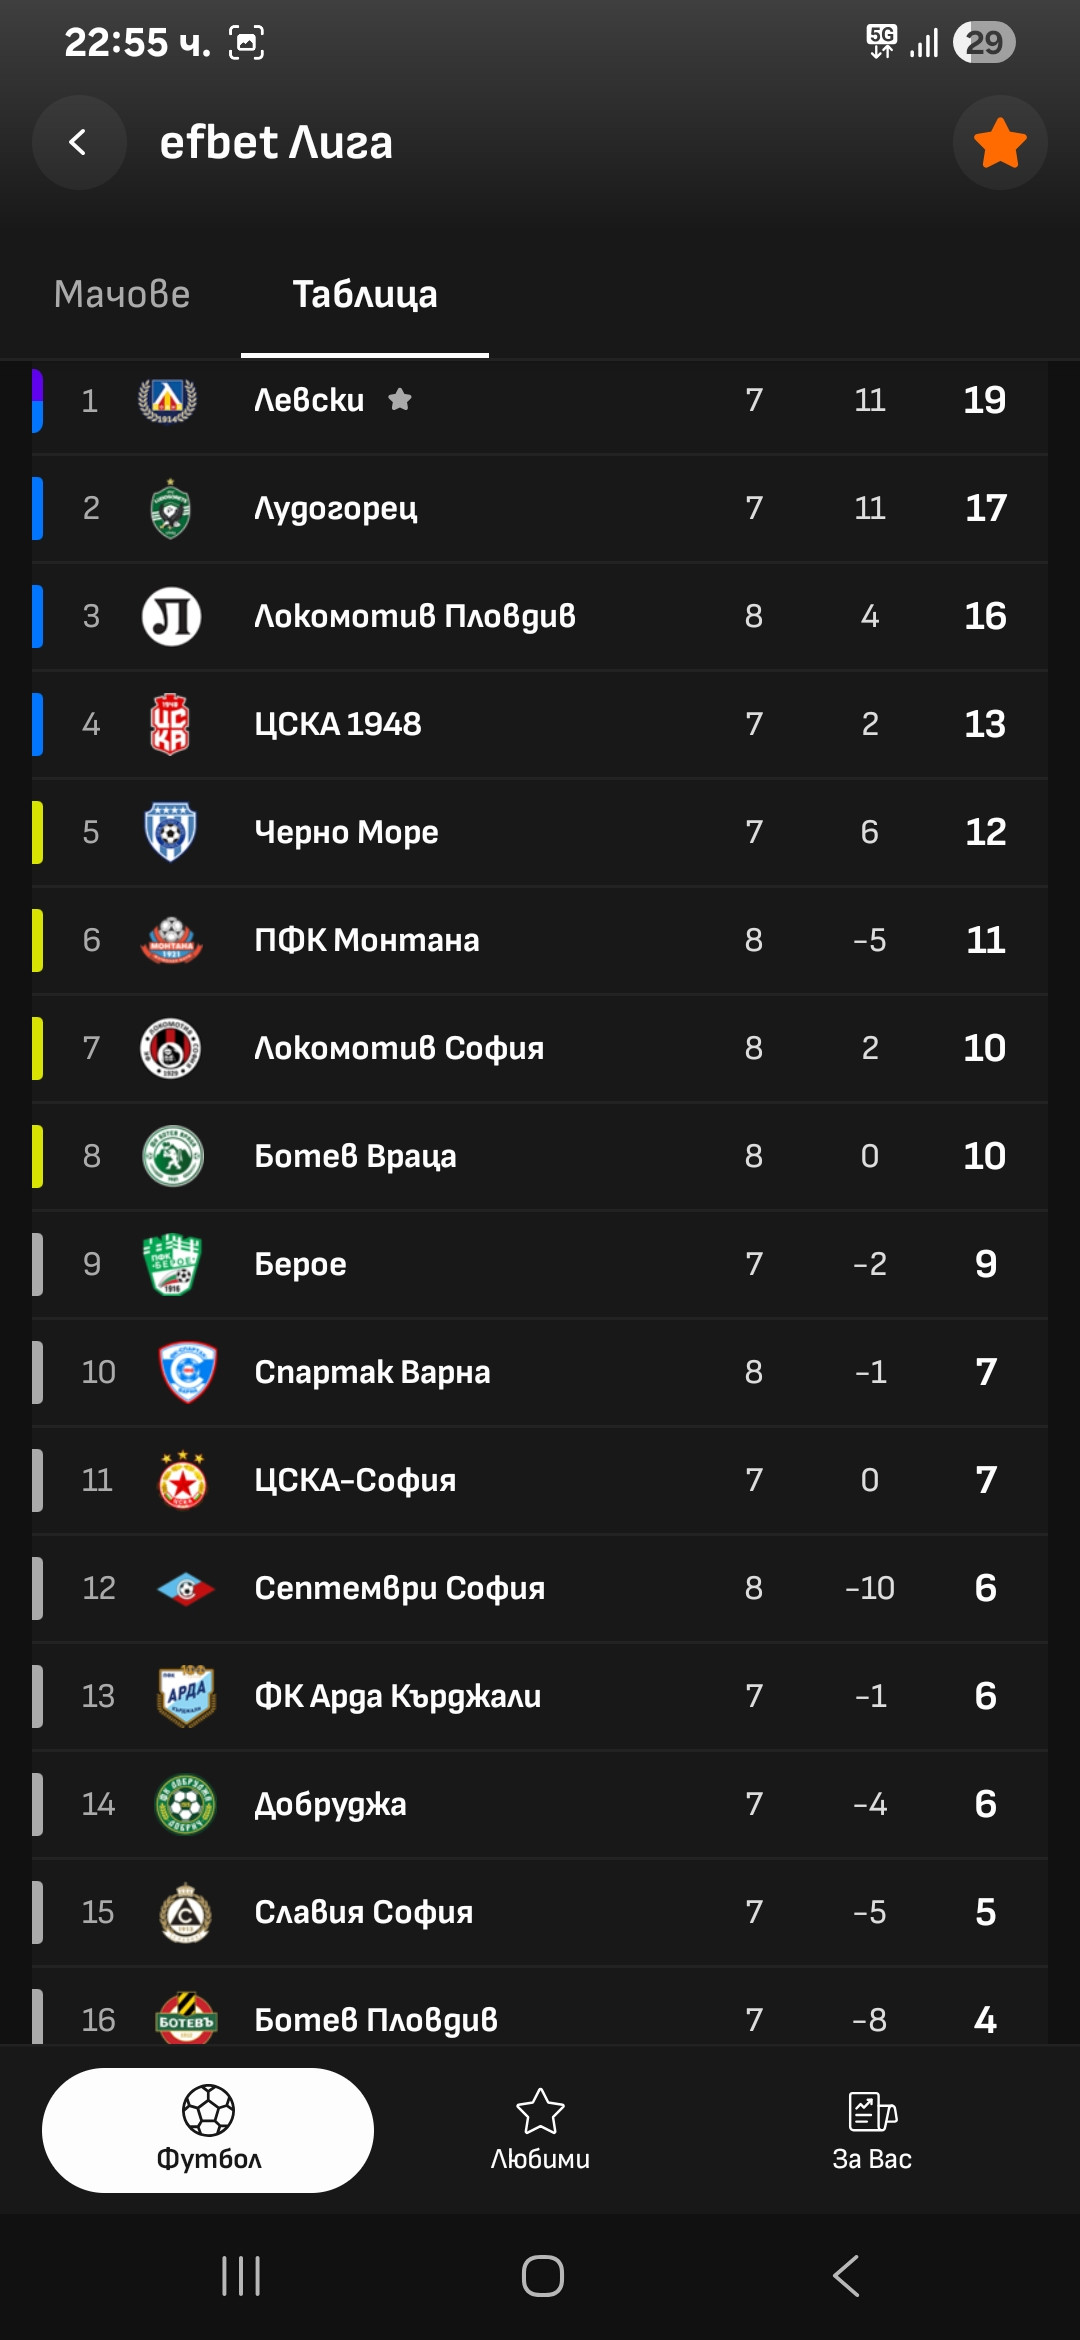Tap the back arrow next to efbet Лига
The image size is (1080, 2340).
coord(79,143)
